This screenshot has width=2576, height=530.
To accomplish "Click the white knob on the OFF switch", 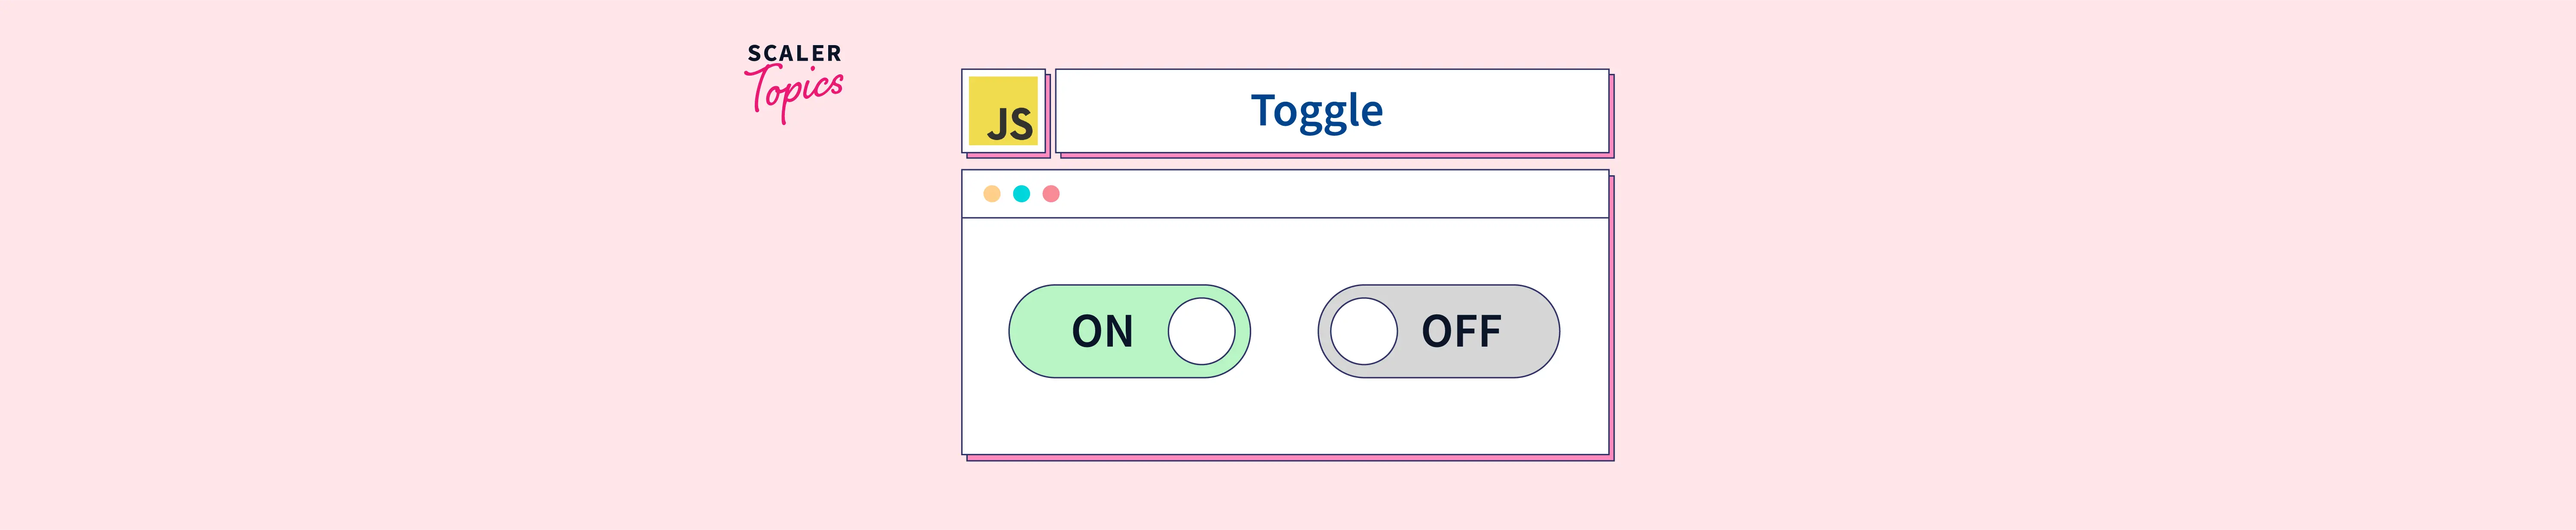I will pyautogui.click(x=1364, y=331).
